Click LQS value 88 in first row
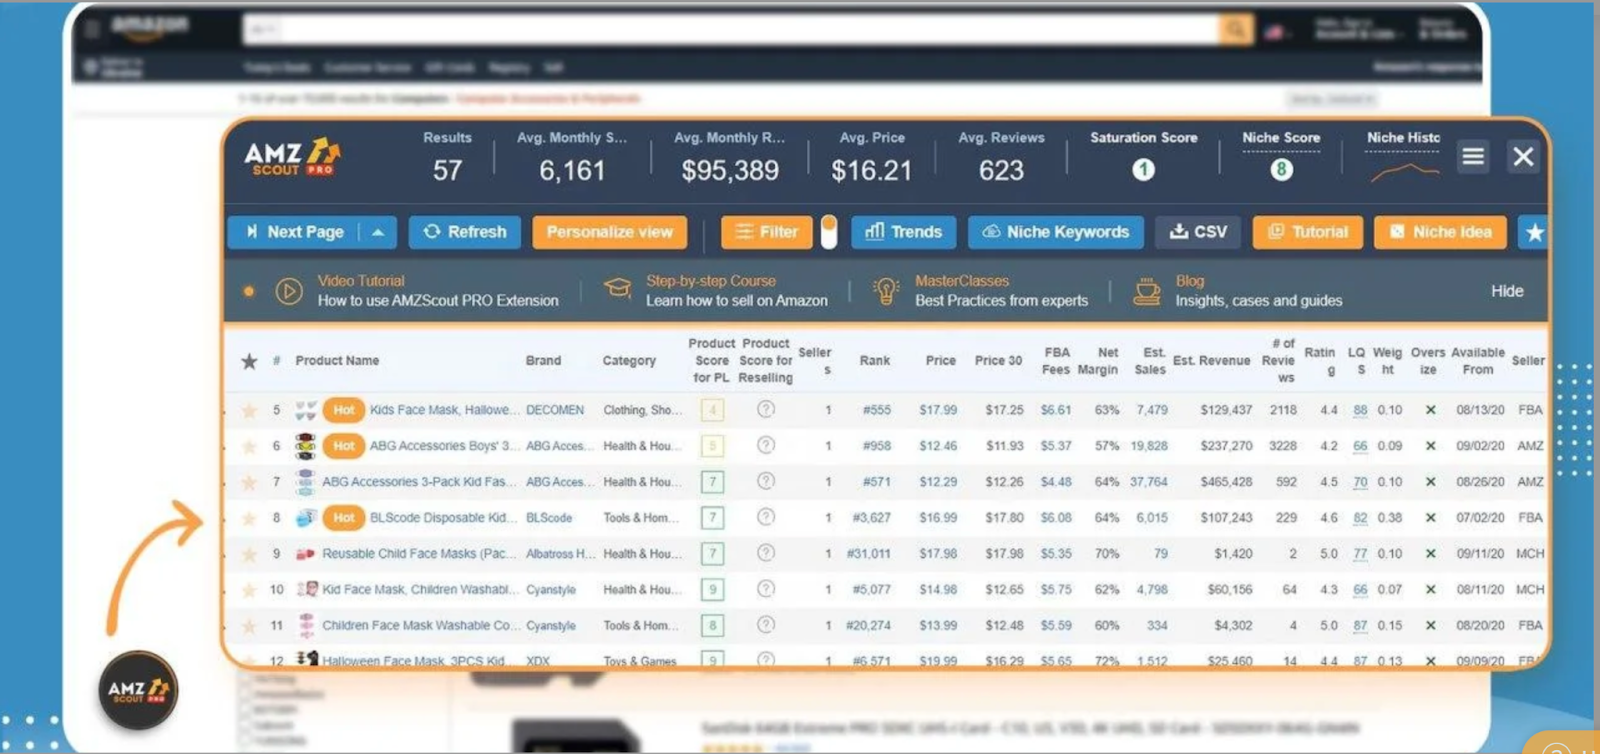Screen dimensions: 1600x754 tap(1360, 410)
